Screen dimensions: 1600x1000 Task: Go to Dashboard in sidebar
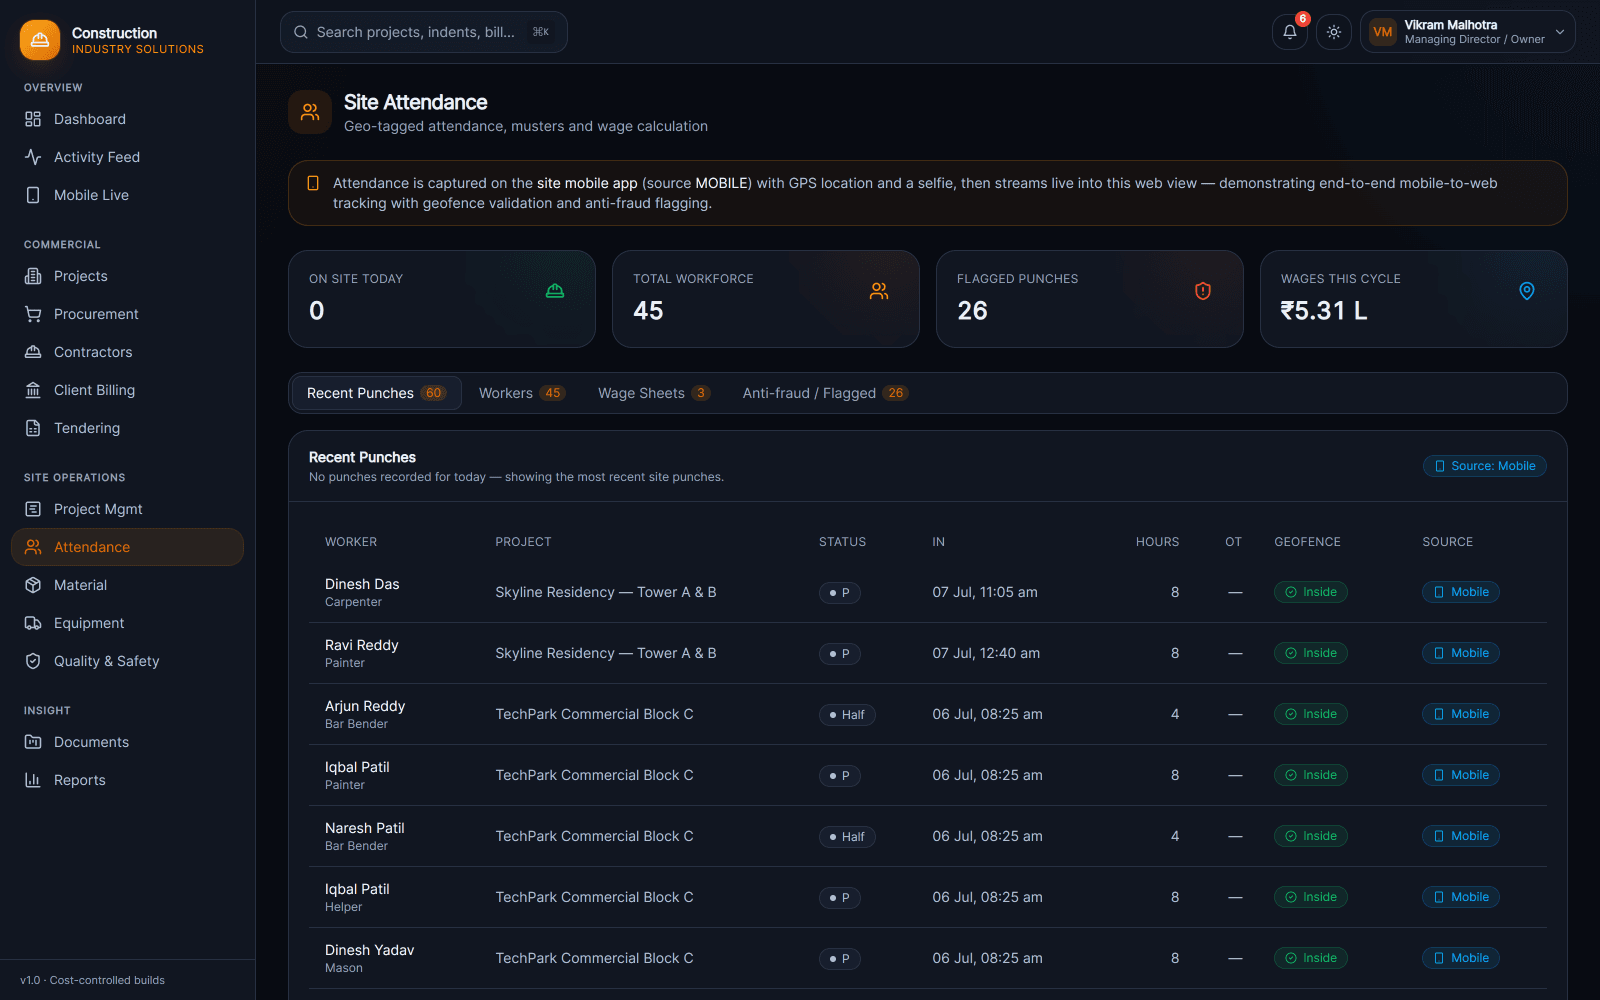click(x=127, y=119)
